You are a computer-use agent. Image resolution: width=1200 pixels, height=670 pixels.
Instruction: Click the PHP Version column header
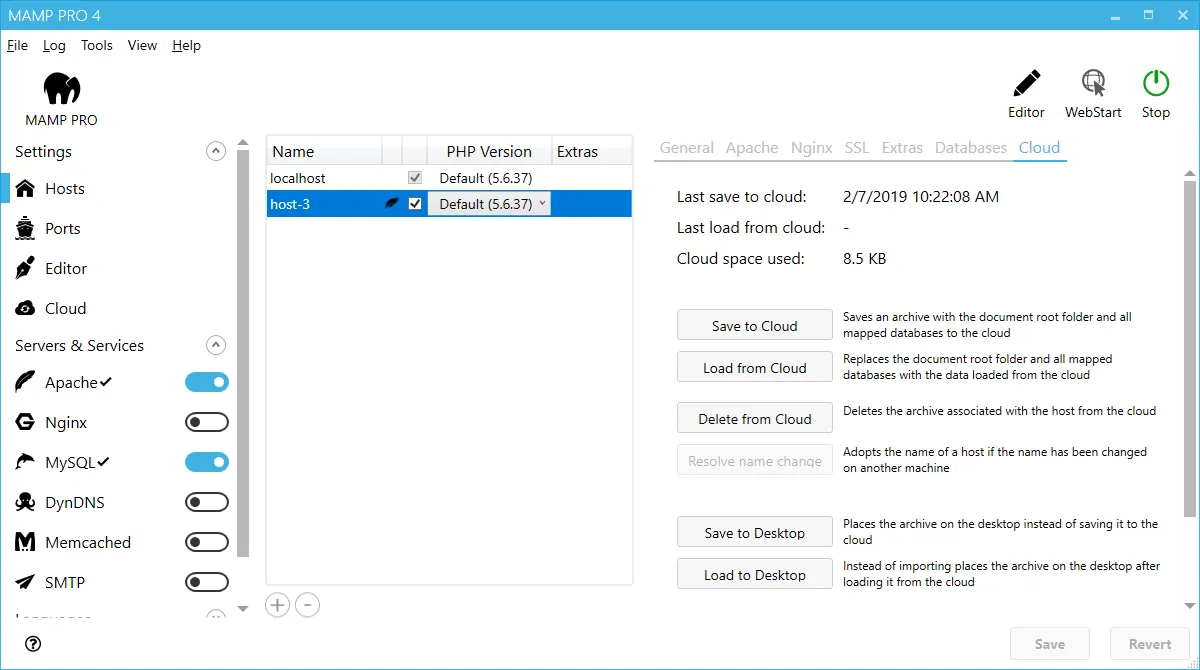[x=489, y=151]
